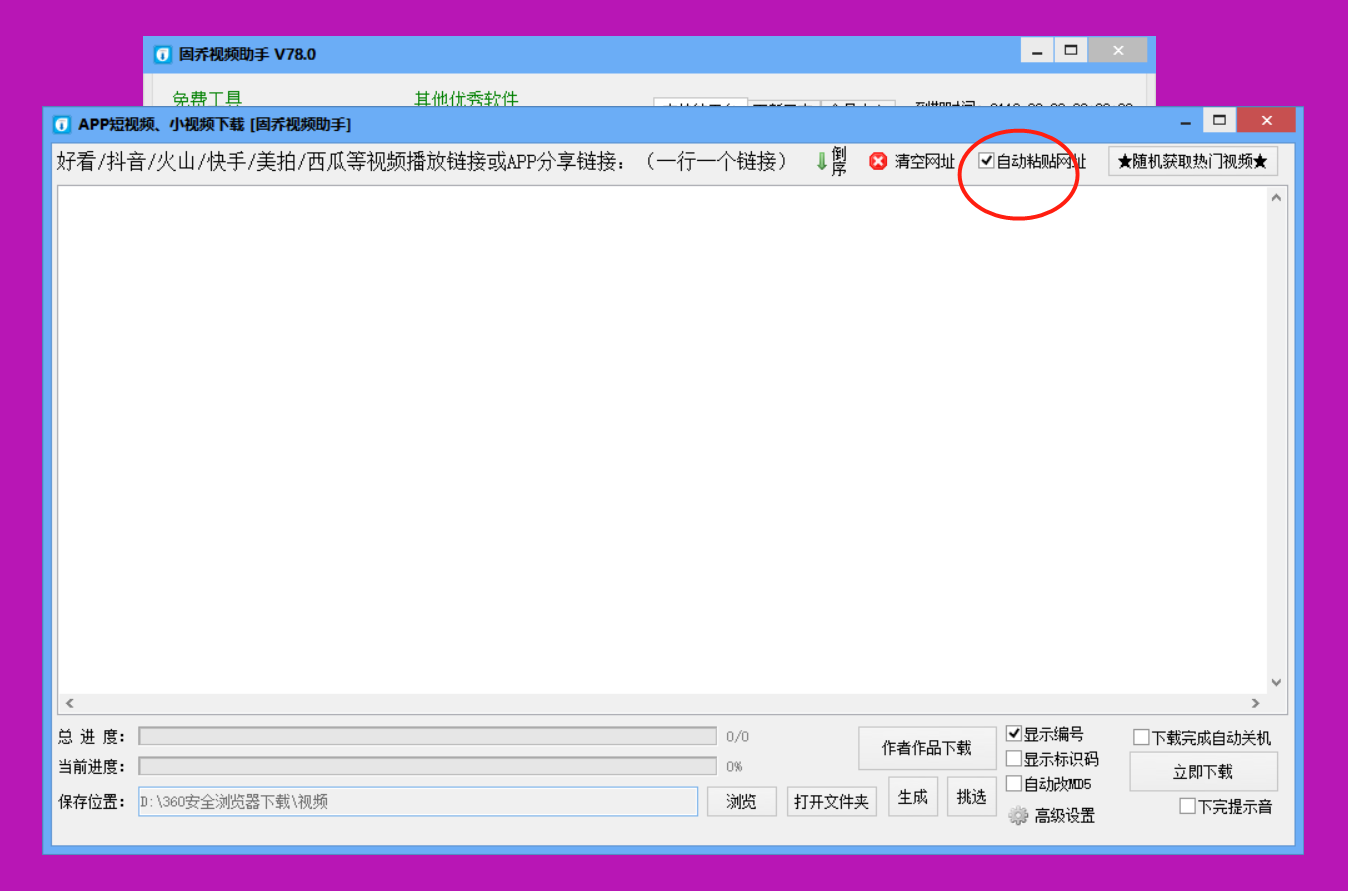Enable the 自动改MD5 checkbox

point(1014,783)
